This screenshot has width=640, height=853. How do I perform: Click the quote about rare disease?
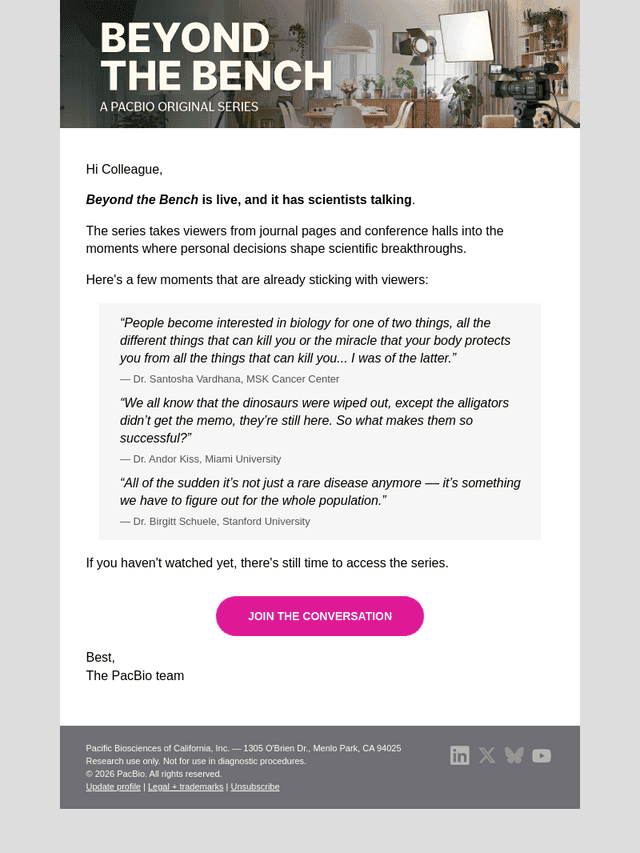tap(320, 492)
